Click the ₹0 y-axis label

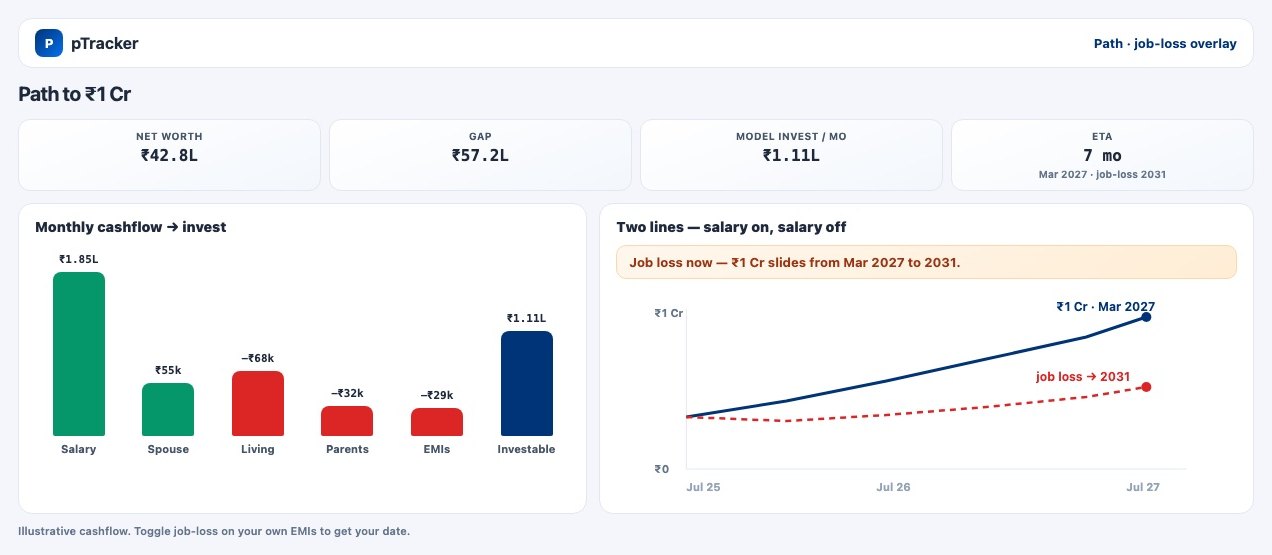pyautogui.click(x=662, y=468)
